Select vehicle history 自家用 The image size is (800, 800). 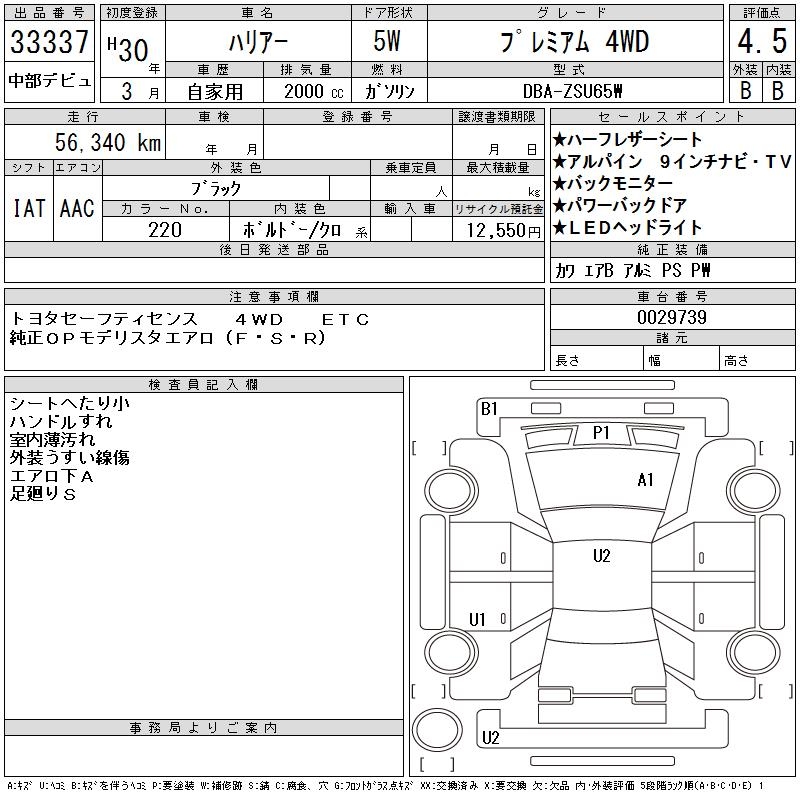coord(215,92)
